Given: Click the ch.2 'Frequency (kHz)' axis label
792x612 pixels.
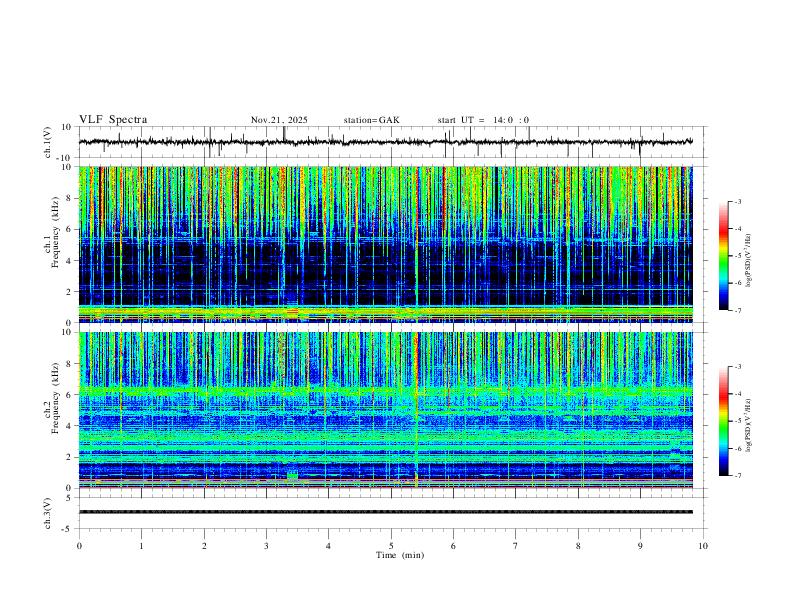Looking at the screenshot, I should point(55,398).
